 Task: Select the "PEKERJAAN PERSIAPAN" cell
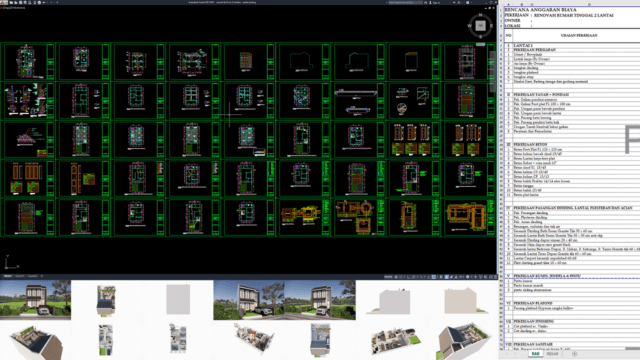click(534, 50)
